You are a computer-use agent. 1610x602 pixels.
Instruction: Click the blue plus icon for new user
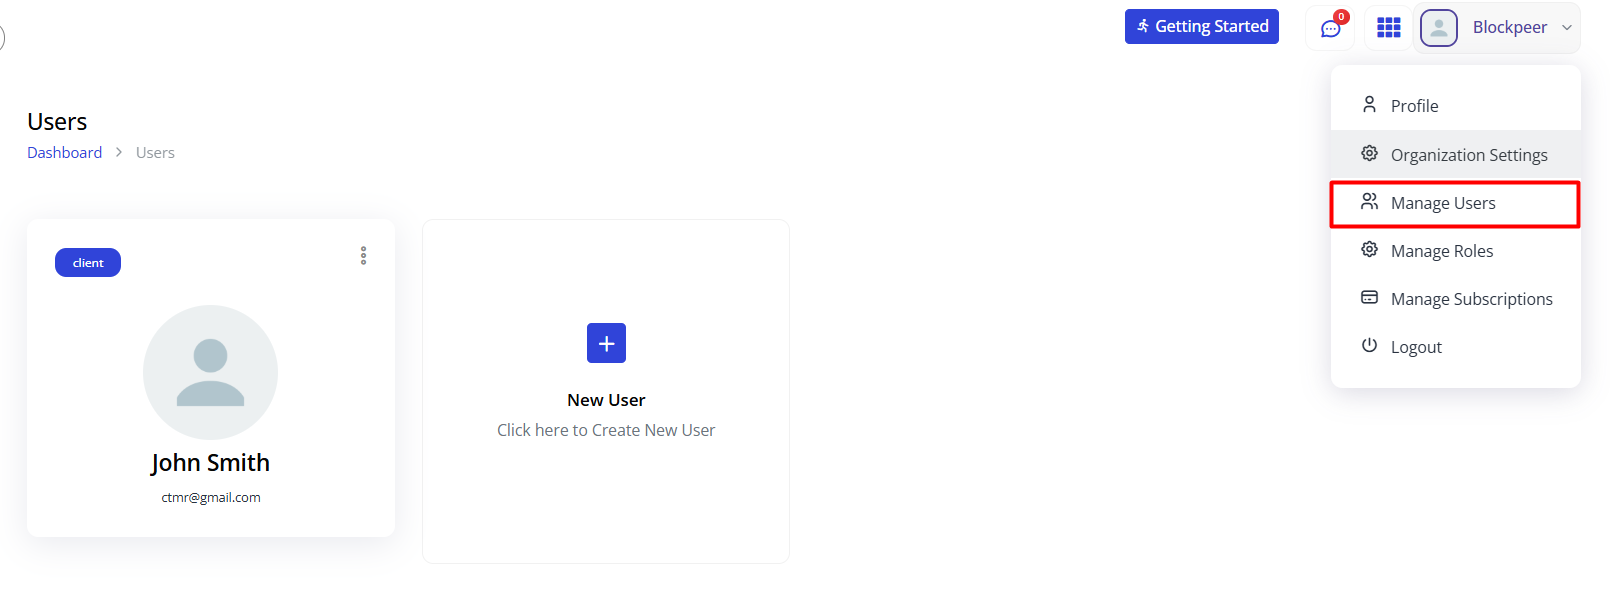pyautogui.click(x=606, y=343)
